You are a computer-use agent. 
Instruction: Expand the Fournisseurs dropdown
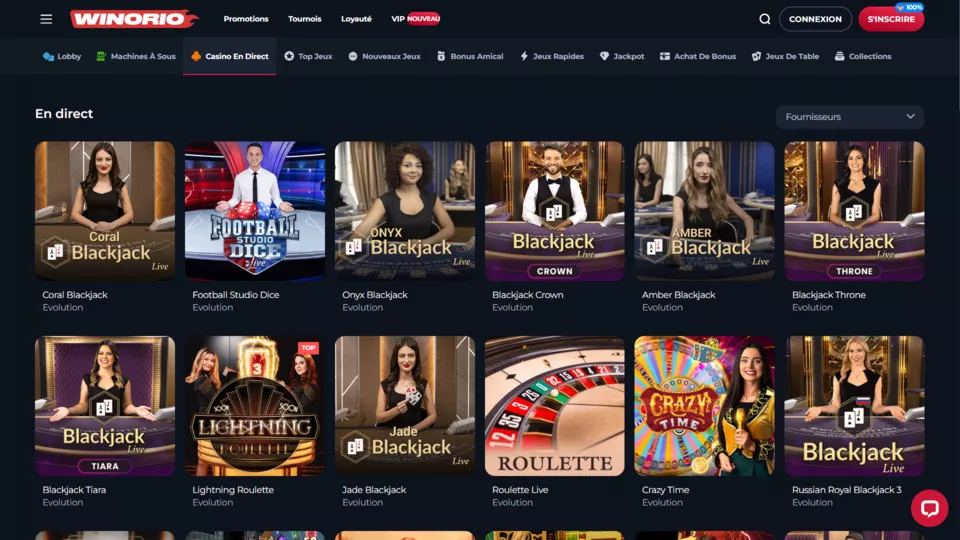point(850,117)
